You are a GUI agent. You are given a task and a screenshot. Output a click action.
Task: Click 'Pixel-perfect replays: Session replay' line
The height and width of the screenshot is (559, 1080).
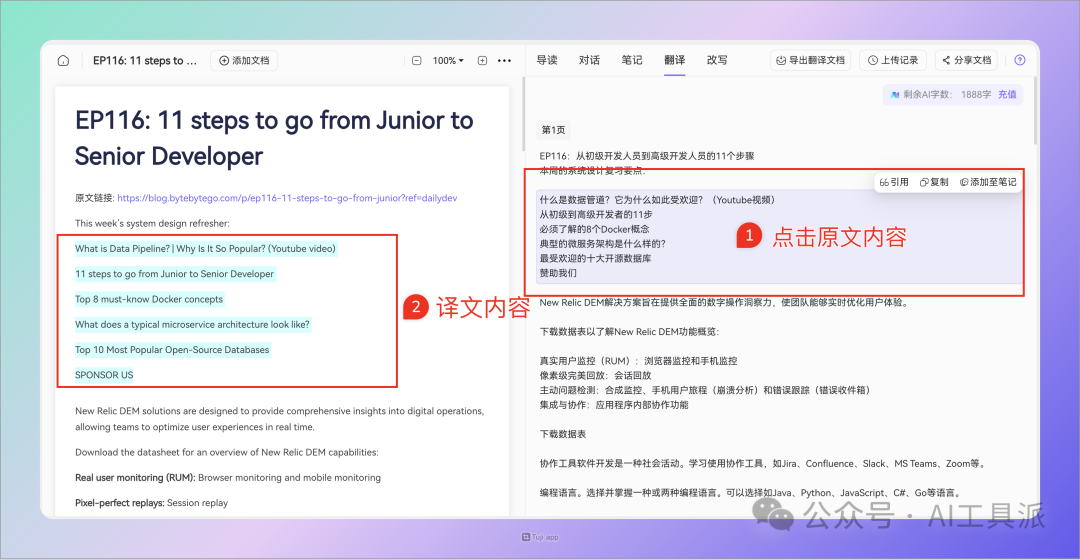click(x=152, y=503)
